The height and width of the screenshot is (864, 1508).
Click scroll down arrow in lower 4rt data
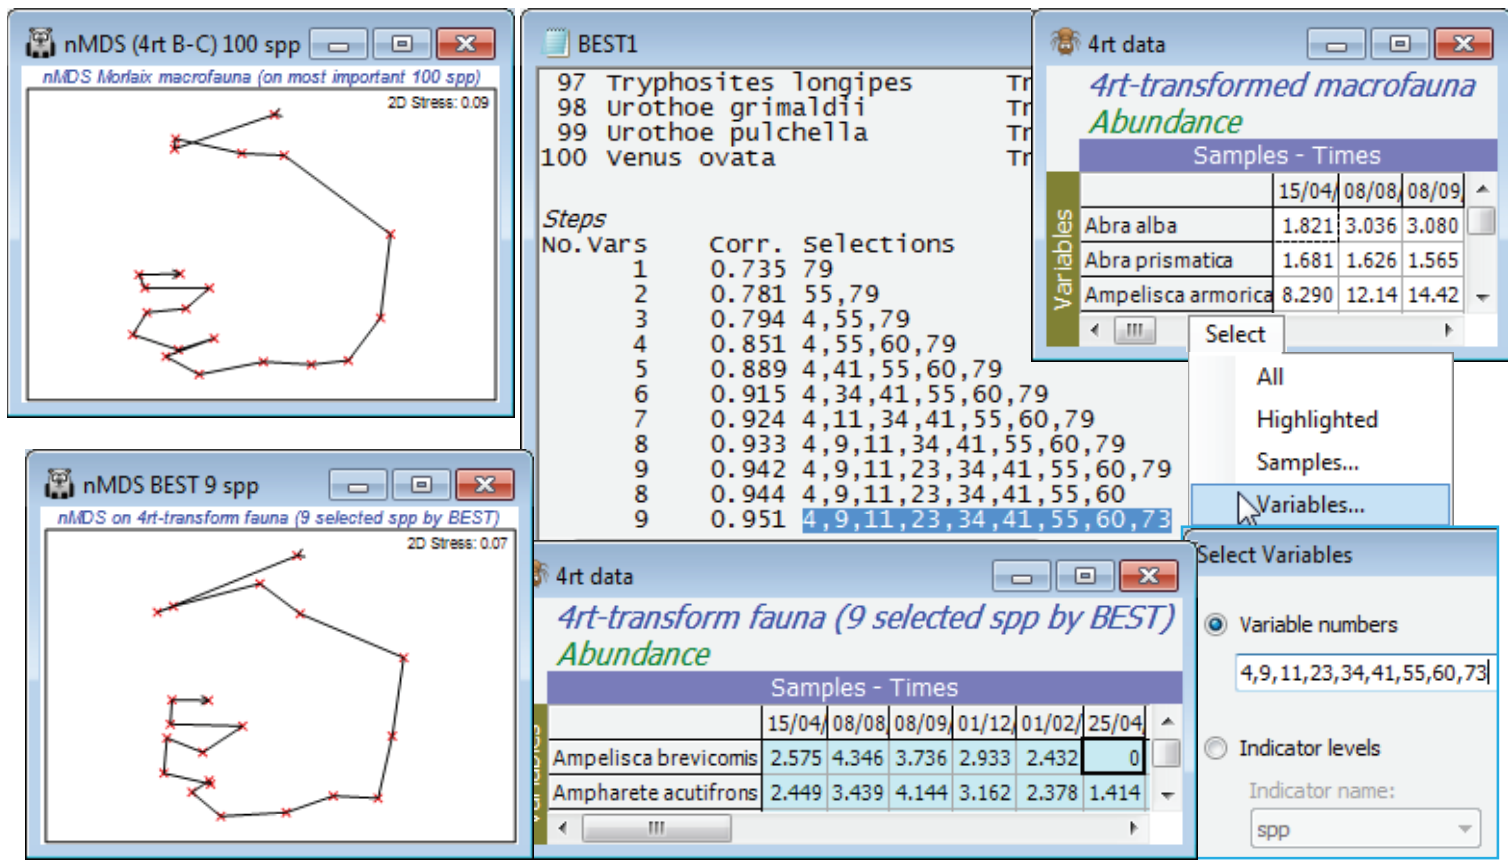point(1166,795)
